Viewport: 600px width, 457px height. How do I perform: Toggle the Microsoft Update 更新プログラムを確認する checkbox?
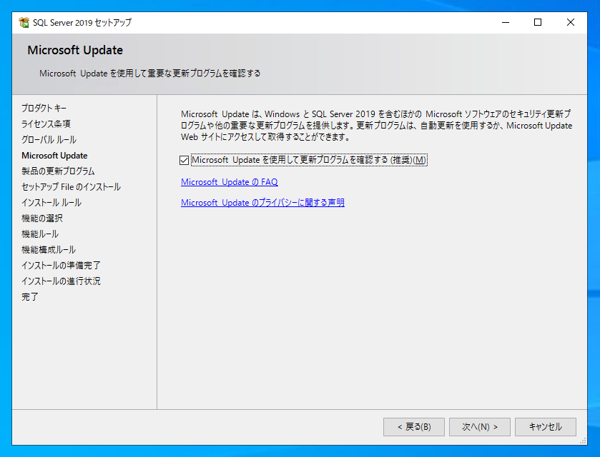(x=184, y=160)
